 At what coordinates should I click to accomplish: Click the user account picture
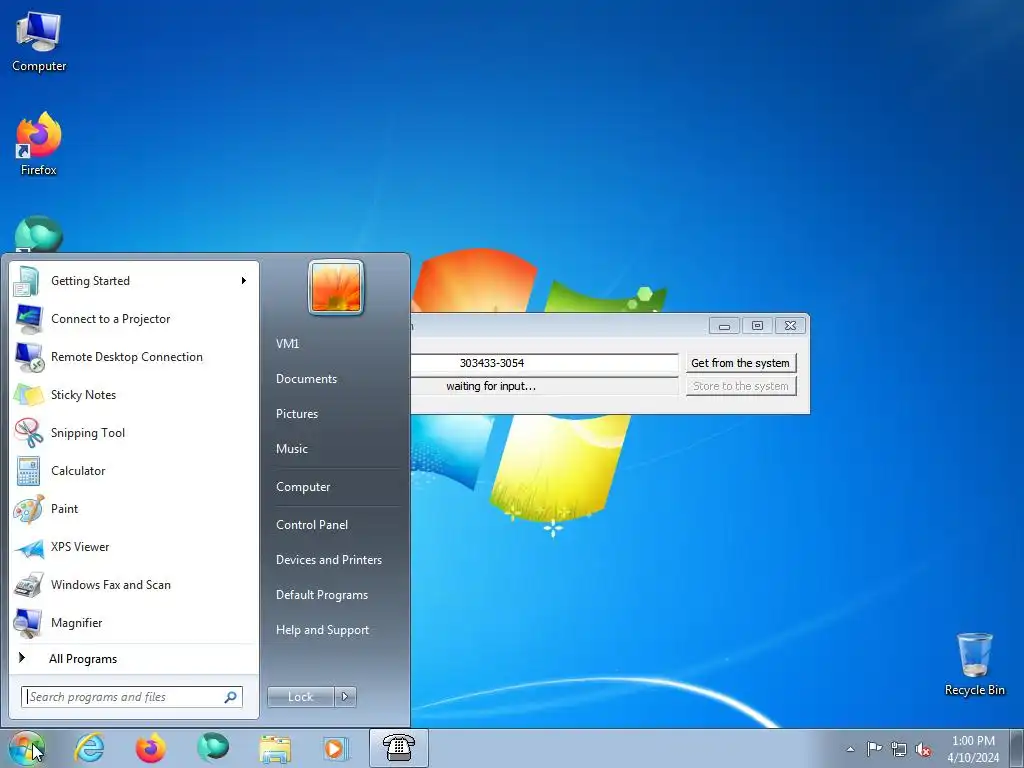(336, 287)
